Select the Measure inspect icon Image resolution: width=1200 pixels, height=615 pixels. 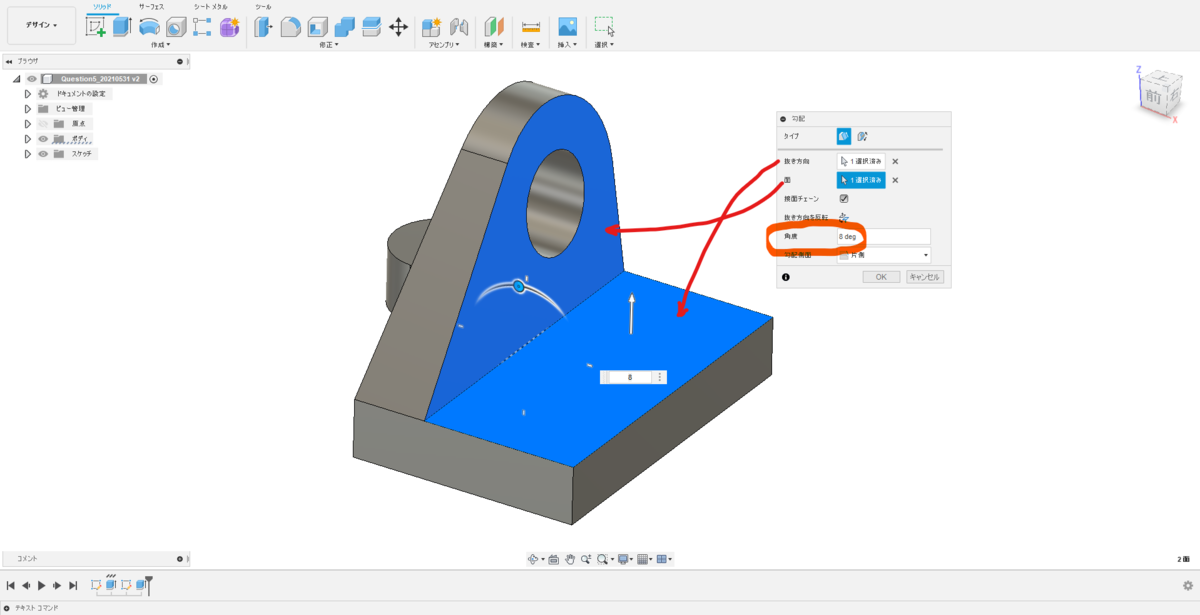531,27
